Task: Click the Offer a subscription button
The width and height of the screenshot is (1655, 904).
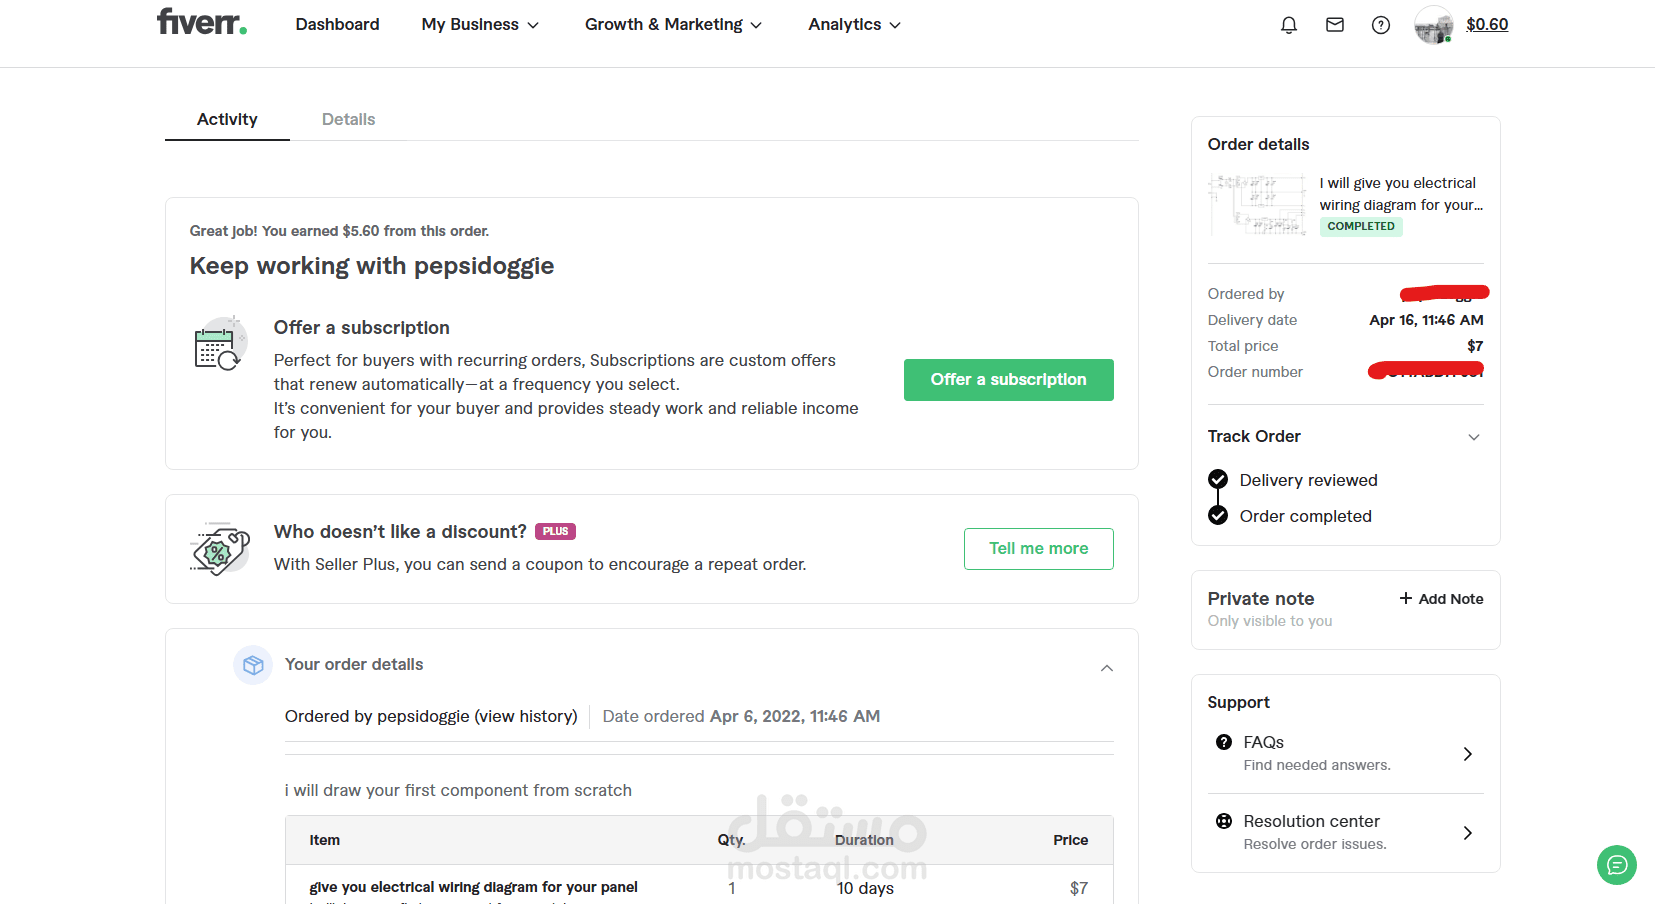Action: pos(1008,380)
